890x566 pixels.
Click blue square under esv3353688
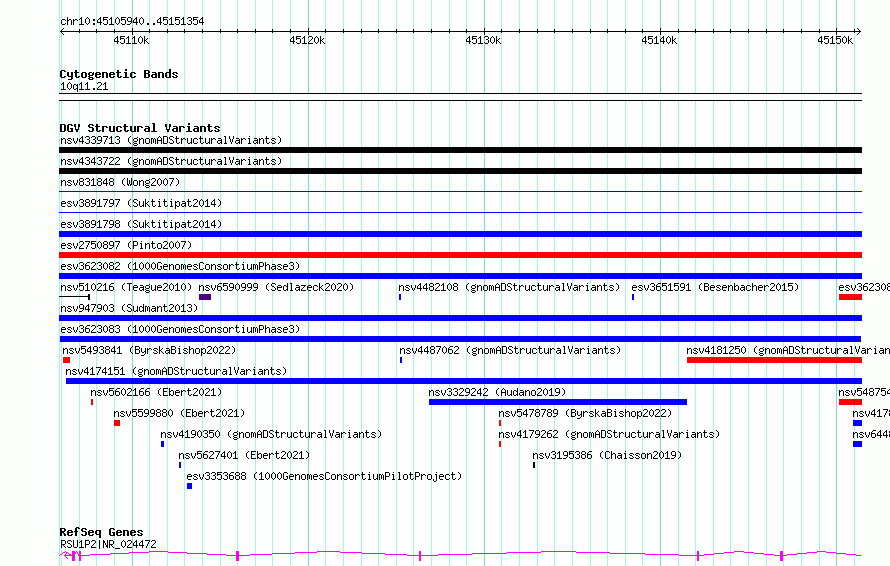pos(190,486)
